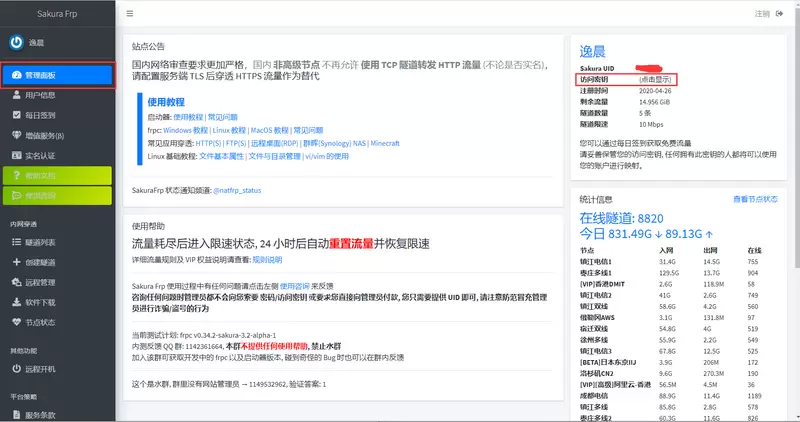This screenshot has height=422, width=800.
Task: Click the node row 成都电信
Action: 679,396
